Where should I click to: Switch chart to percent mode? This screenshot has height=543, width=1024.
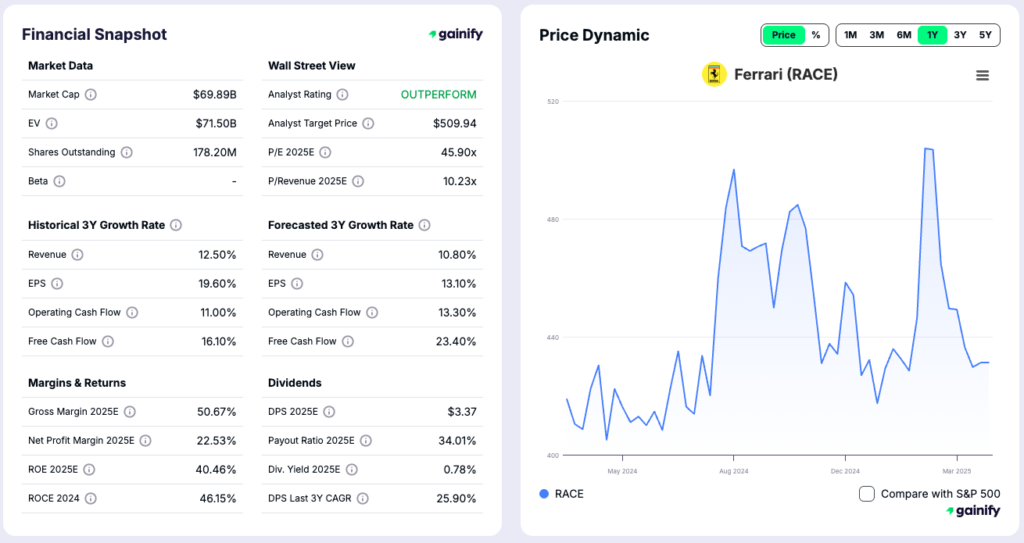[x=816, y=35]
